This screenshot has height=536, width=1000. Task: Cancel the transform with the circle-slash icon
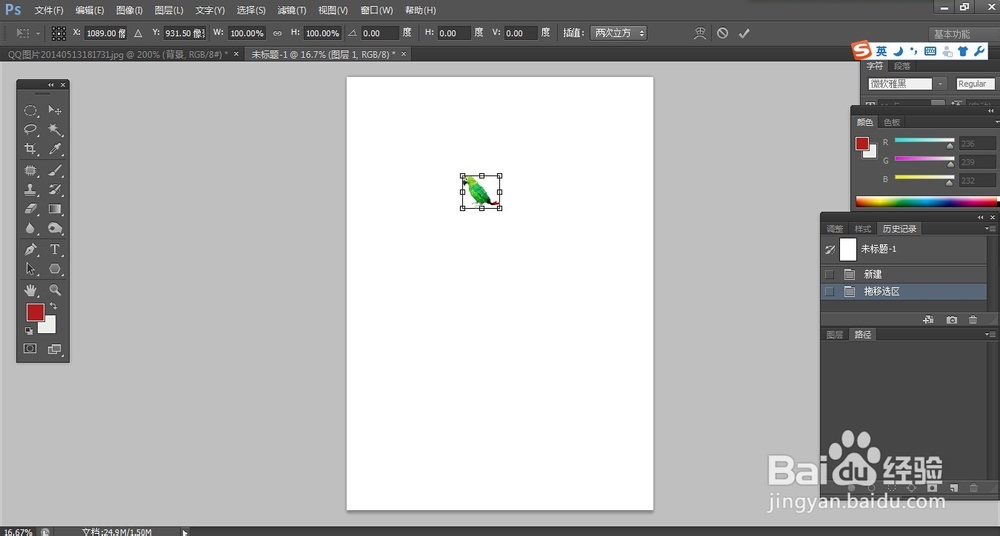tap(723, 33)
